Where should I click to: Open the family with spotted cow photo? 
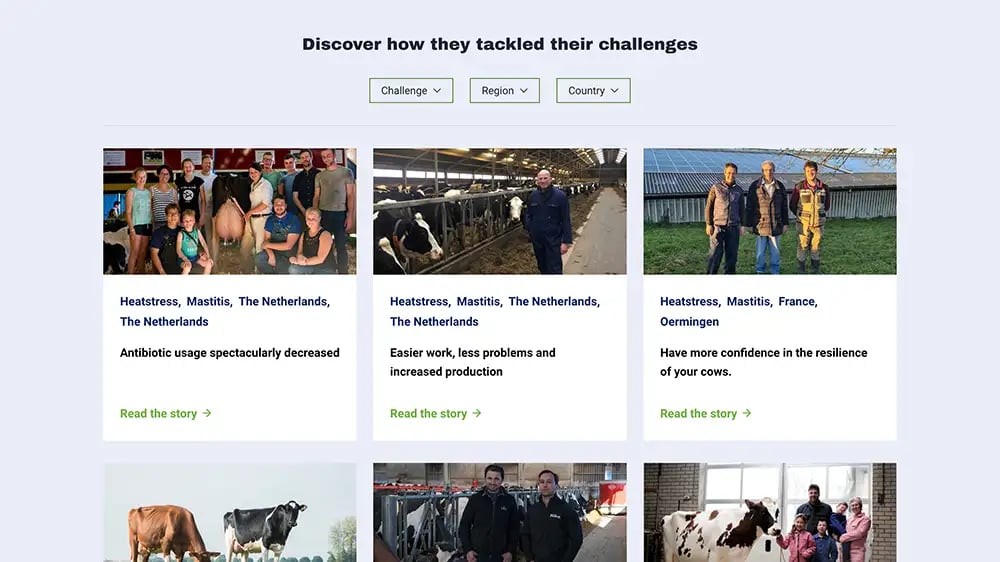coord(769,512)
